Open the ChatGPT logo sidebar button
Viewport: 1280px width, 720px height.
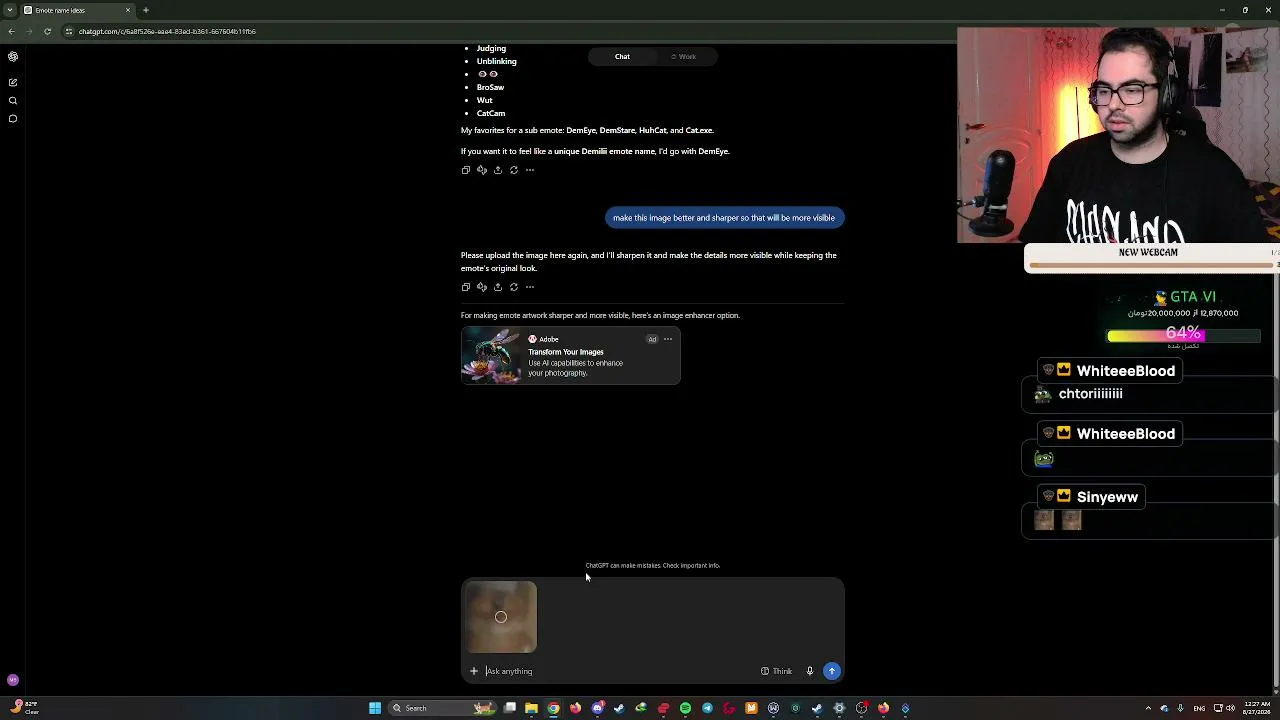point(13,57)
